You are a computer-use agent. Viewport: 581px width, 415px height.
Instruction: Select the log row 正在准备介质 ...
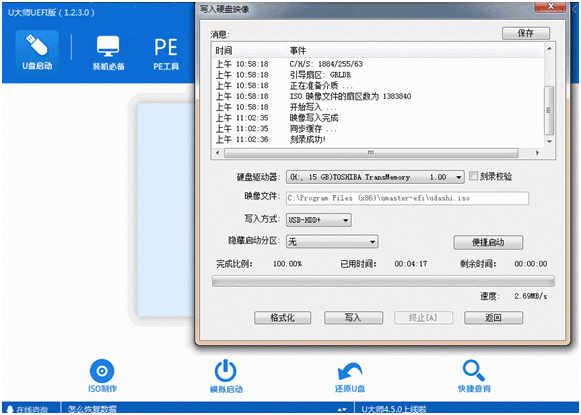pos(378,86)
